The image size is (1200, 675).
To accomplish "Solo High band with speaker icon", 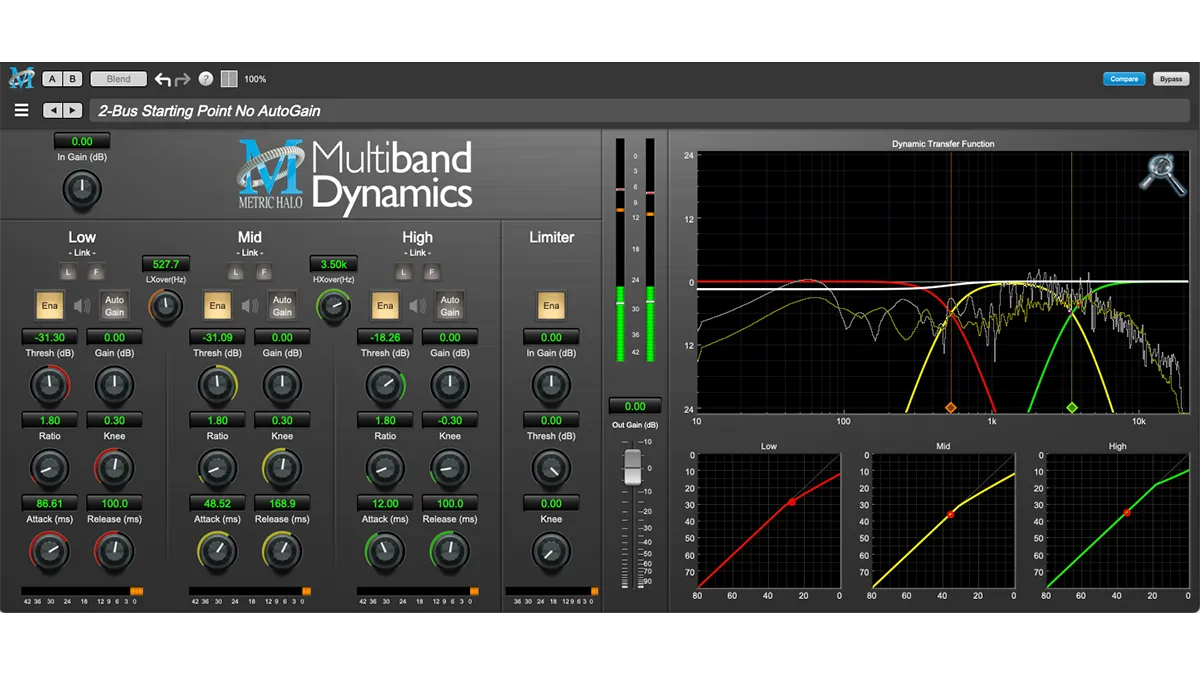I will pos(417,306).
